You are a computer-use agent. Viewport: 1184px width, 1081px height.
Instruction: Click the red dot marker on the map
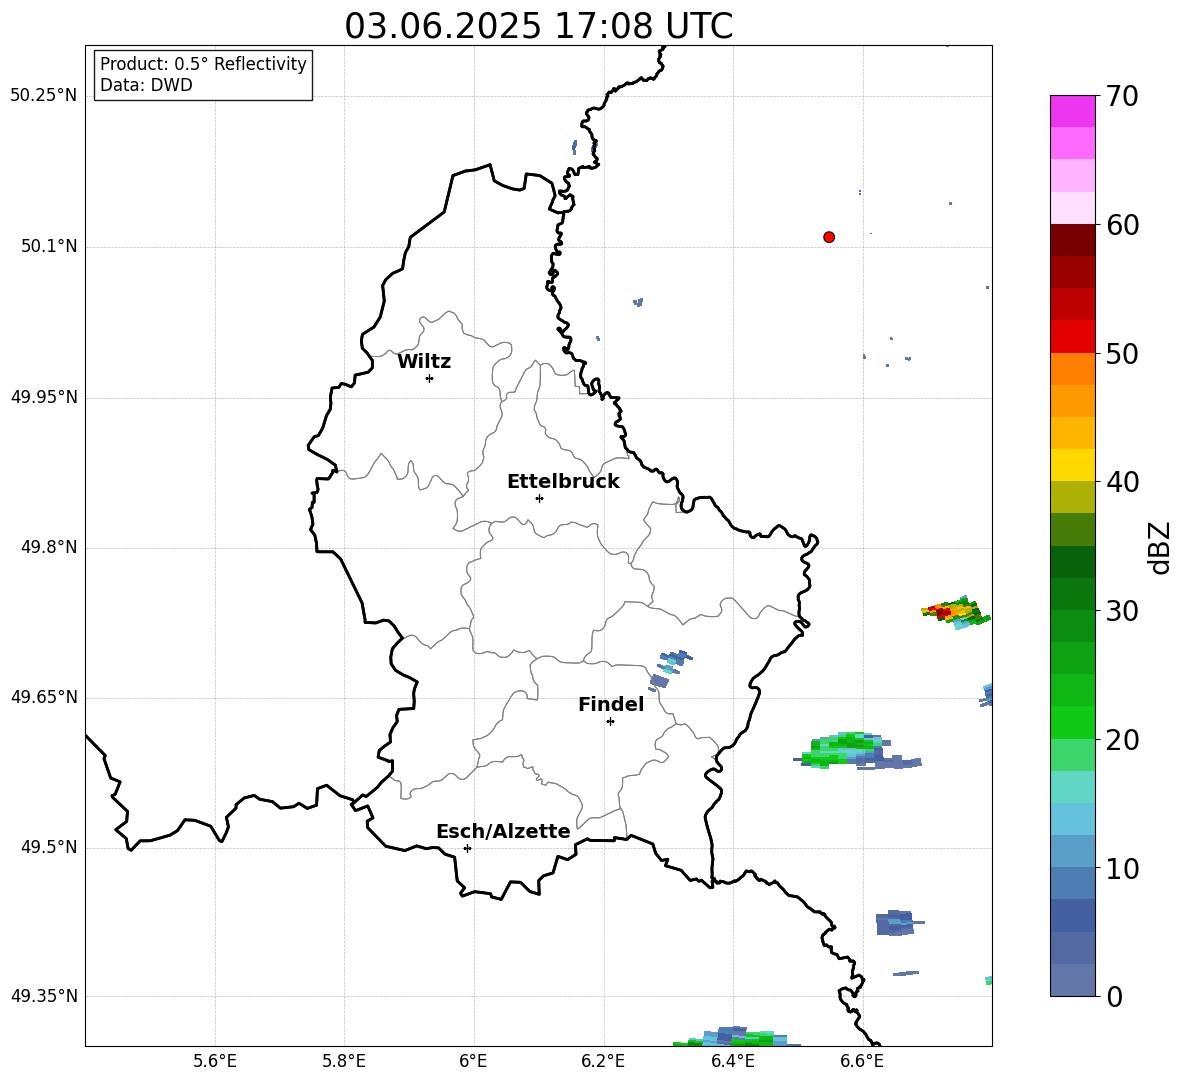829,237
